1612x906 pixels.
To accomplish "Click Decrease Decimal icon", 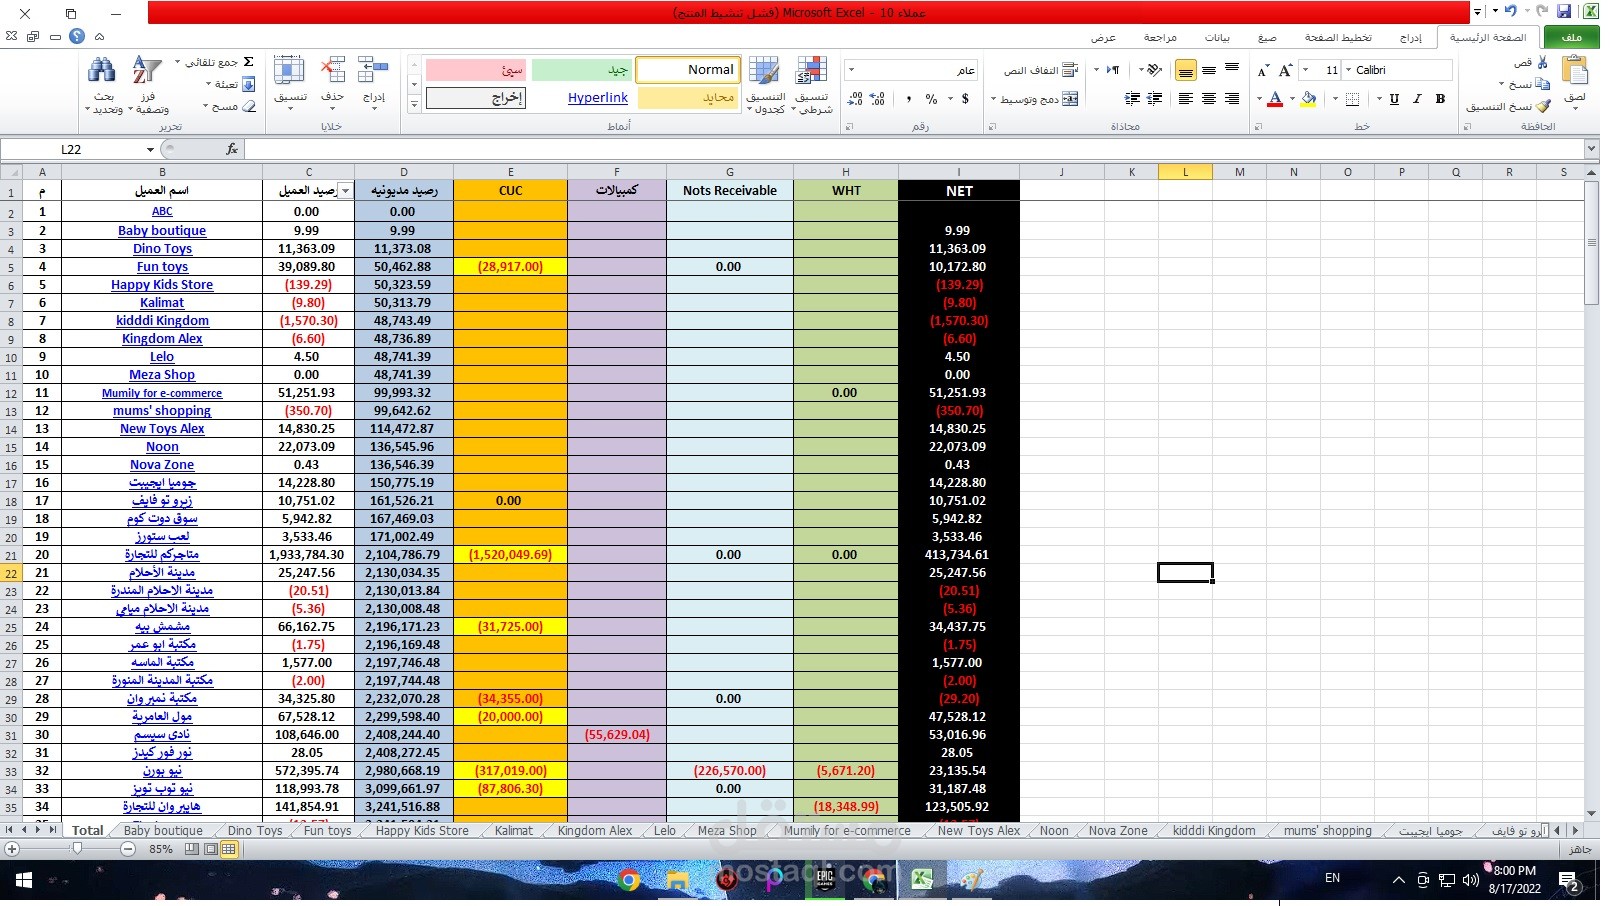I will (855, 99).
